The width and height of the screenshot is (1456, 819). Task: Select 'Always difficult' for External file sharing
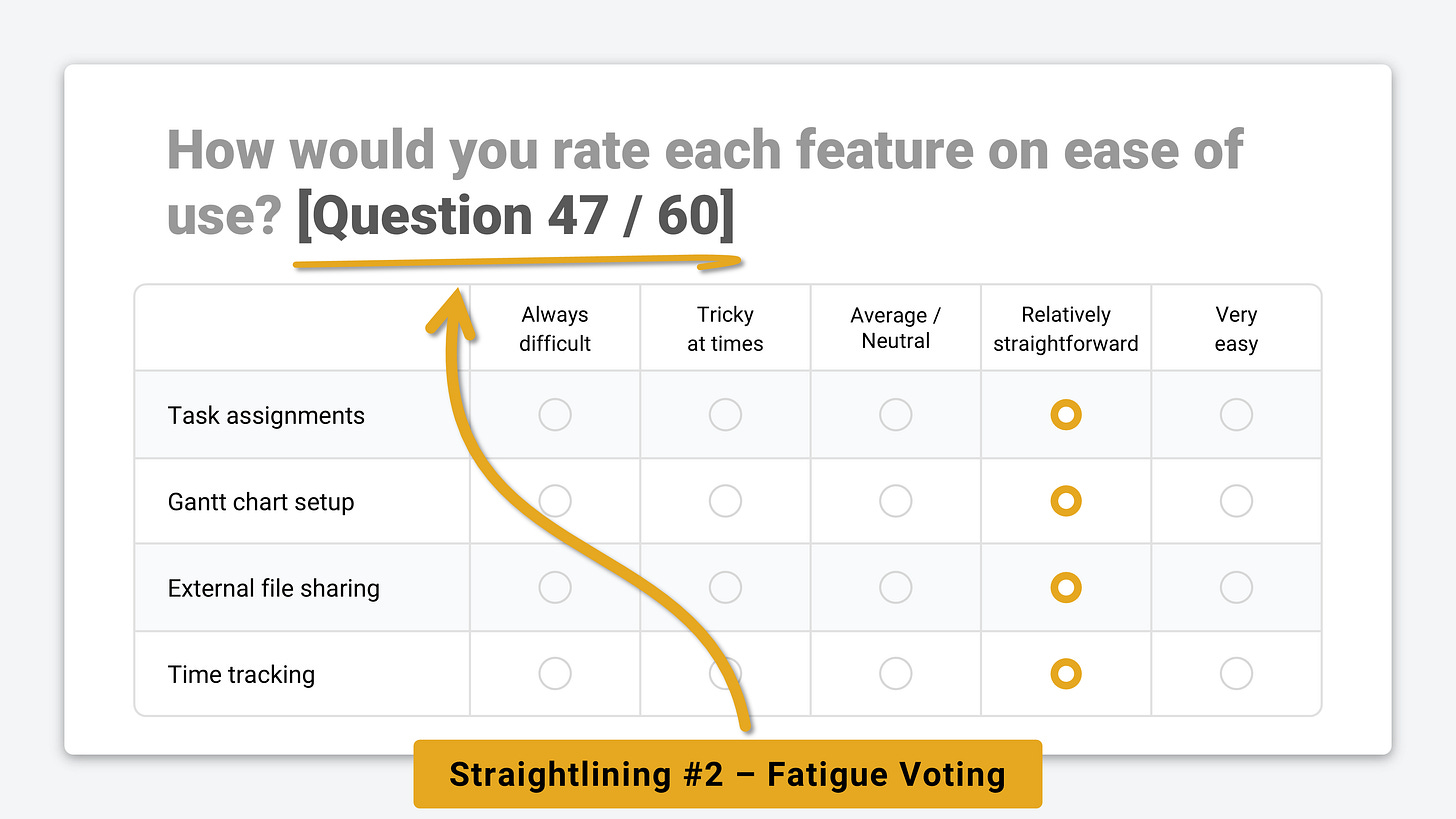point(555,588)
